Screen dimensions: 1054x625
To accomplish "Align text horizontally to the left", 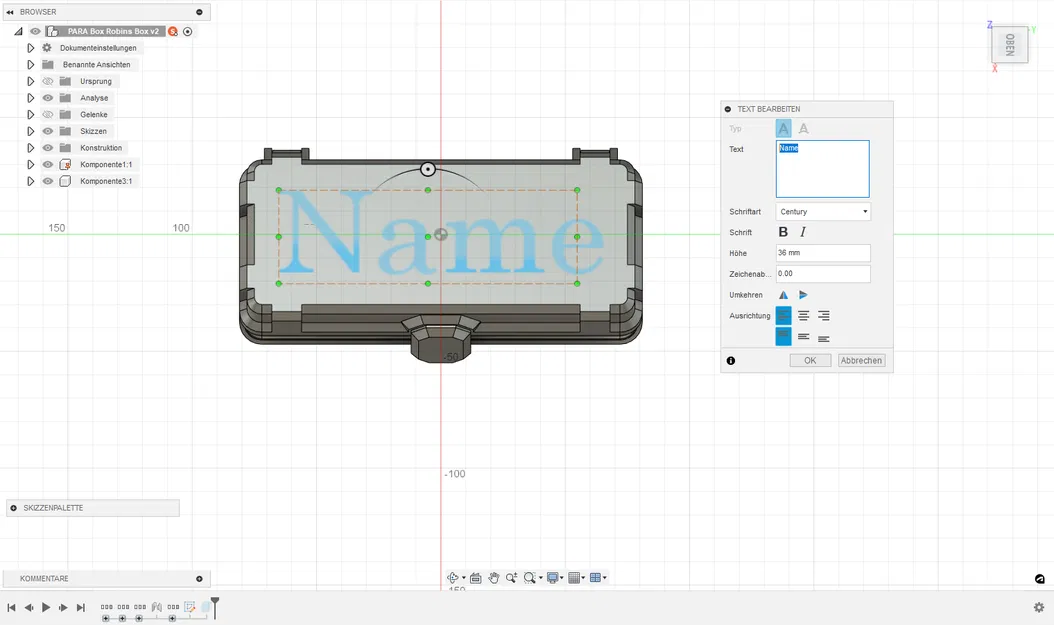I will (783, 315).
